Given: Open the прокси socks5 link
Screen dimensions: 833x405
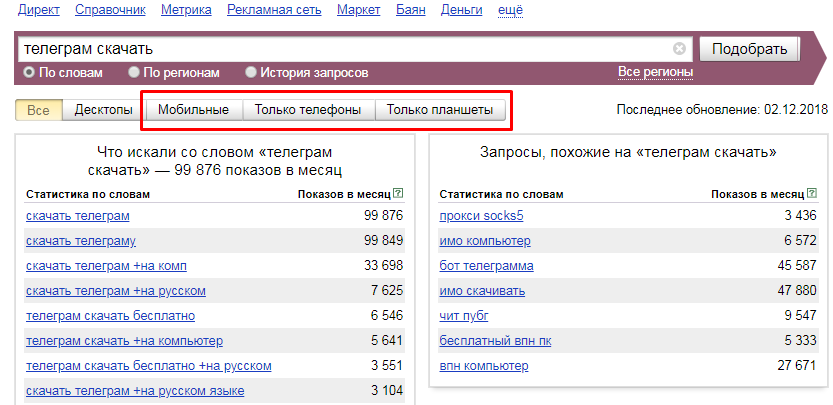Looking at the screenshot, I should 481,216.
